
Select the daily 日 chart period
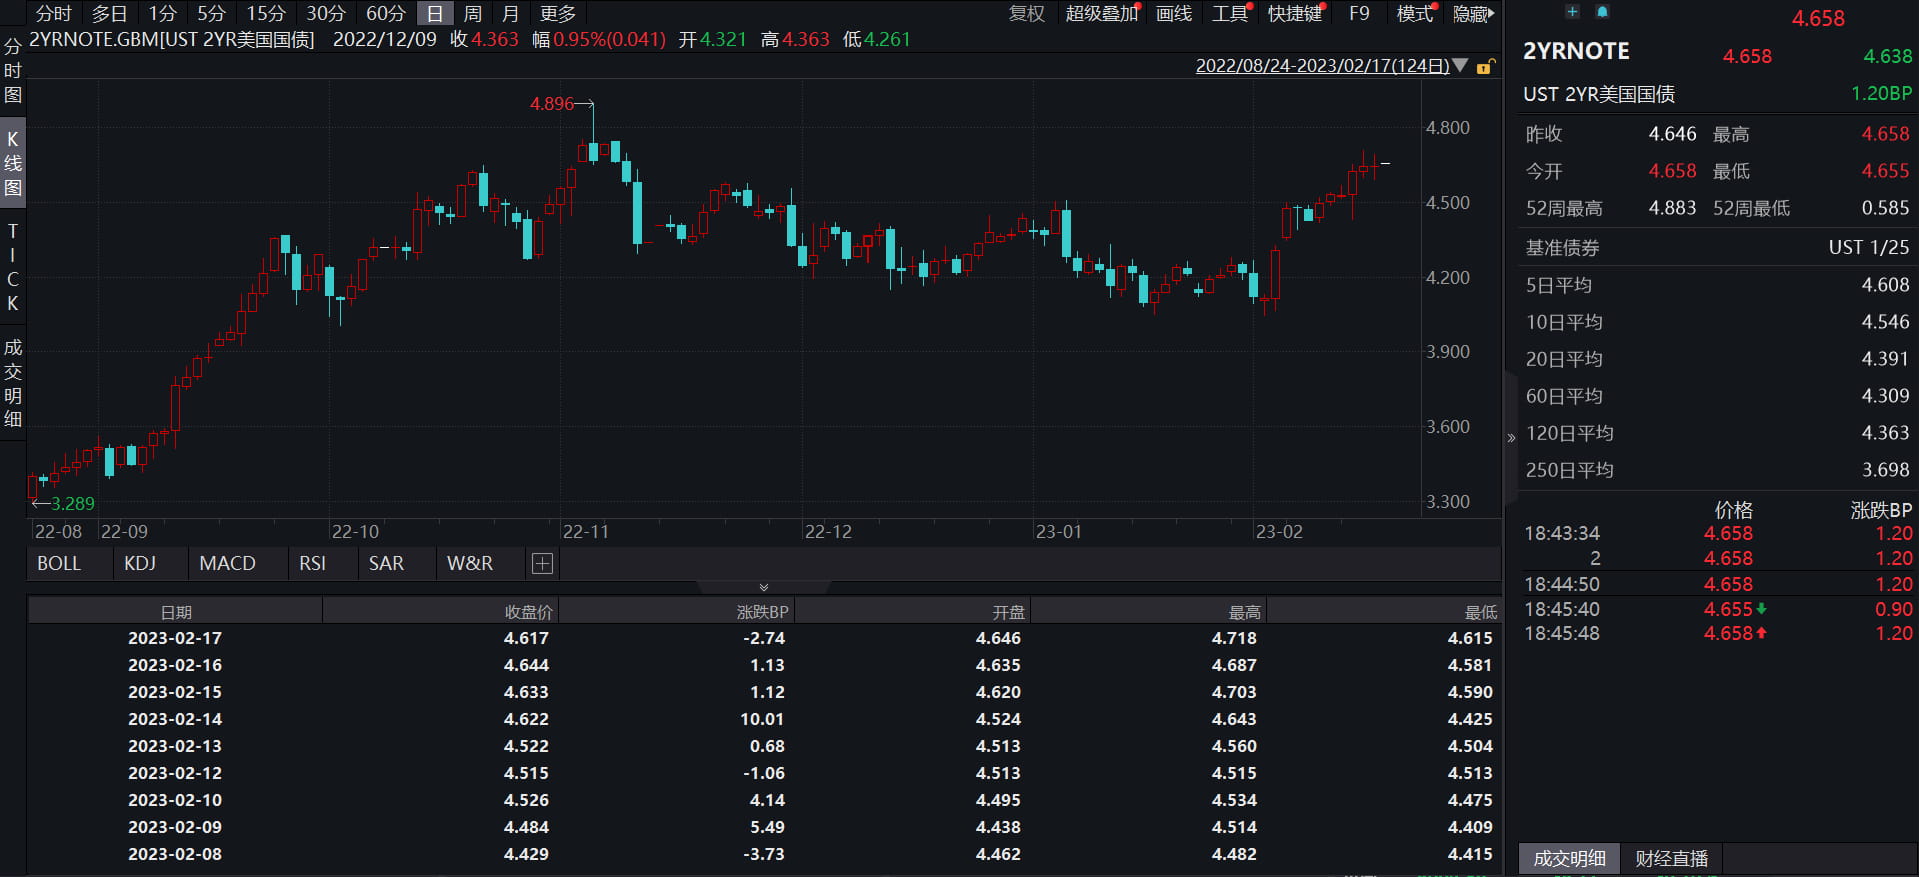pos(434,14)
